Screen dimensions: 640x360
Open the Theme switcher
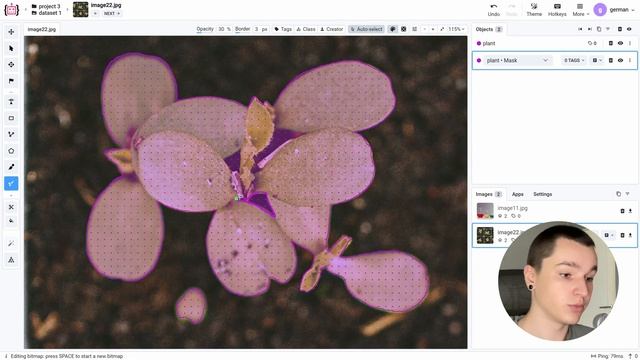(x=534, y=9)
